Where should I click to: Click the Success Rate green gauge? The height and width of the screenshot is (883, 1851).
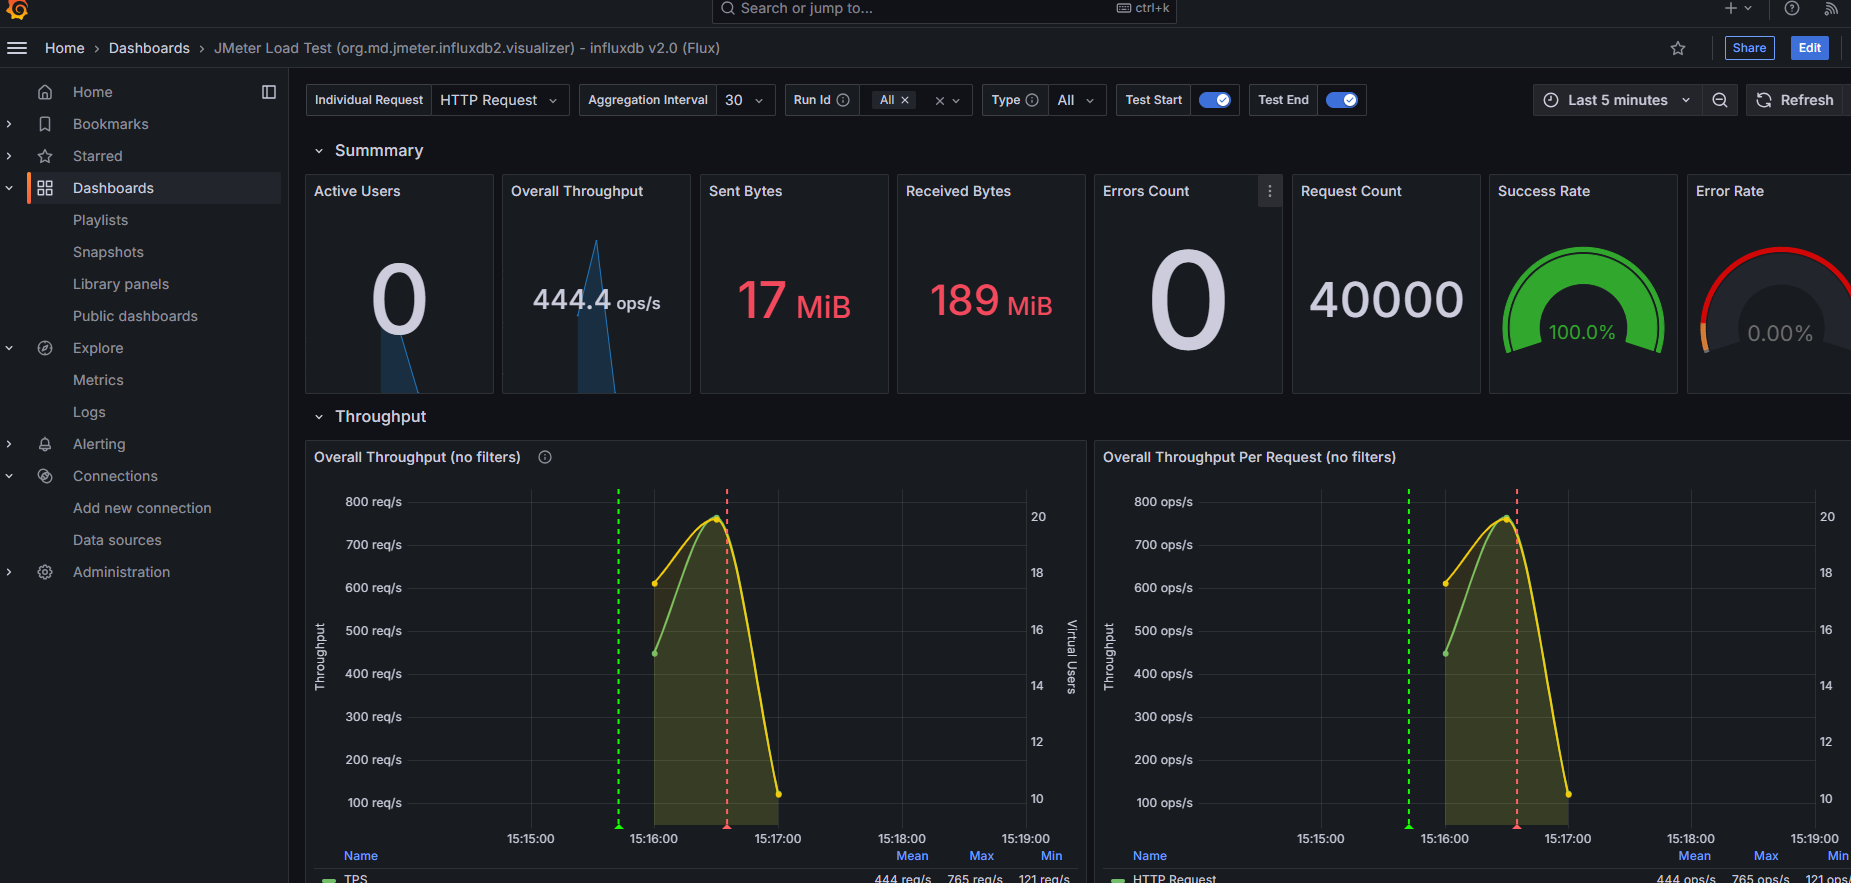pos(1583,300)
